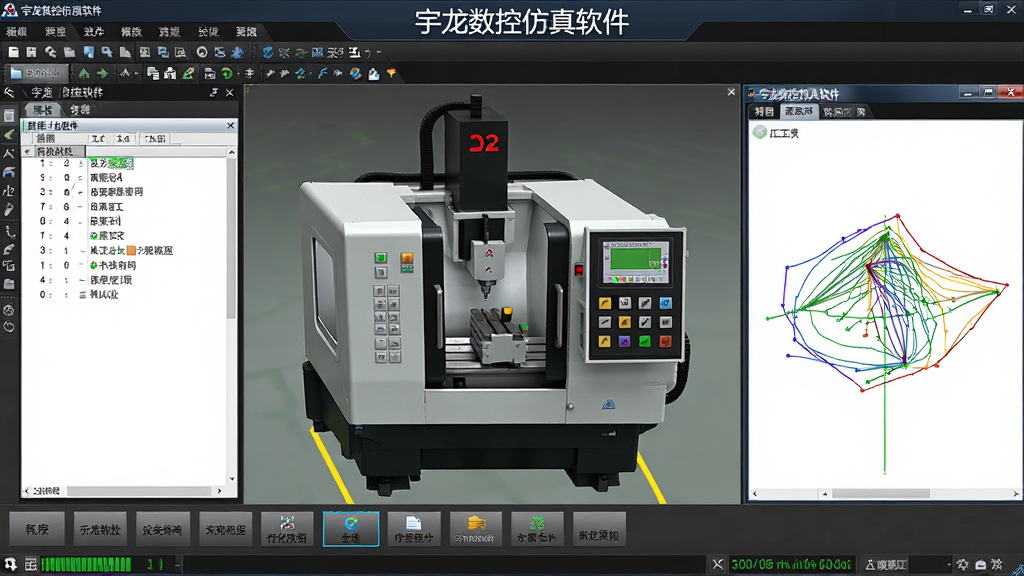1024x576 pixels.
Task: Click the green pencil edit toolbar icon
Action: (x=189, y=74)
